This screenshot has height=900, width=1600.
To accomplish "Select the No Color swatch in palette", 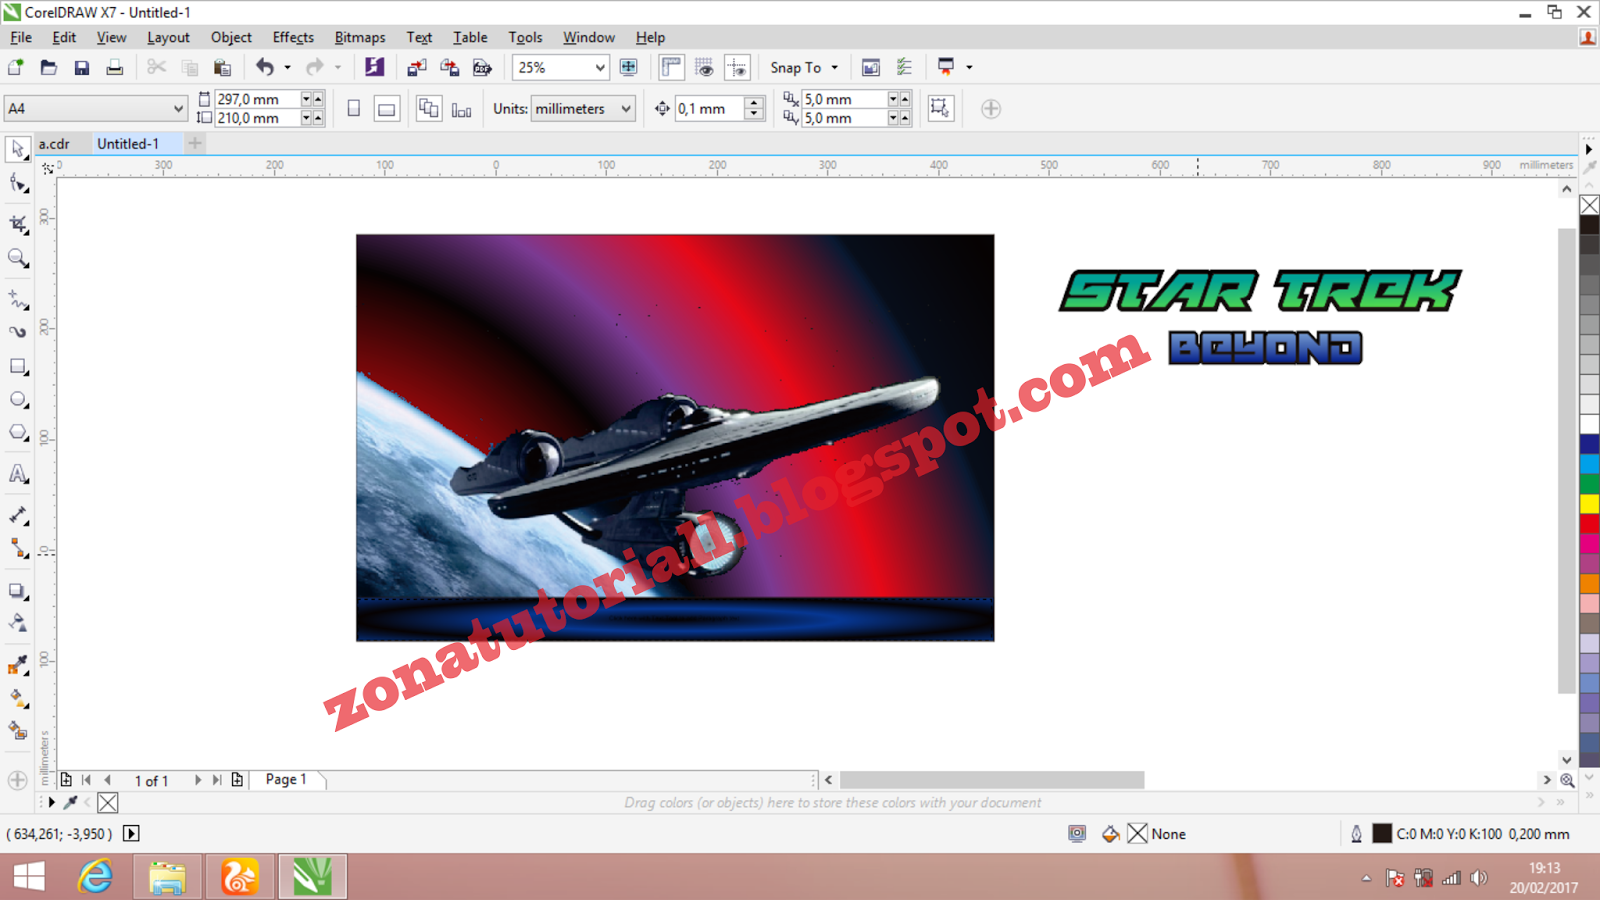I will coord(1589,205).
